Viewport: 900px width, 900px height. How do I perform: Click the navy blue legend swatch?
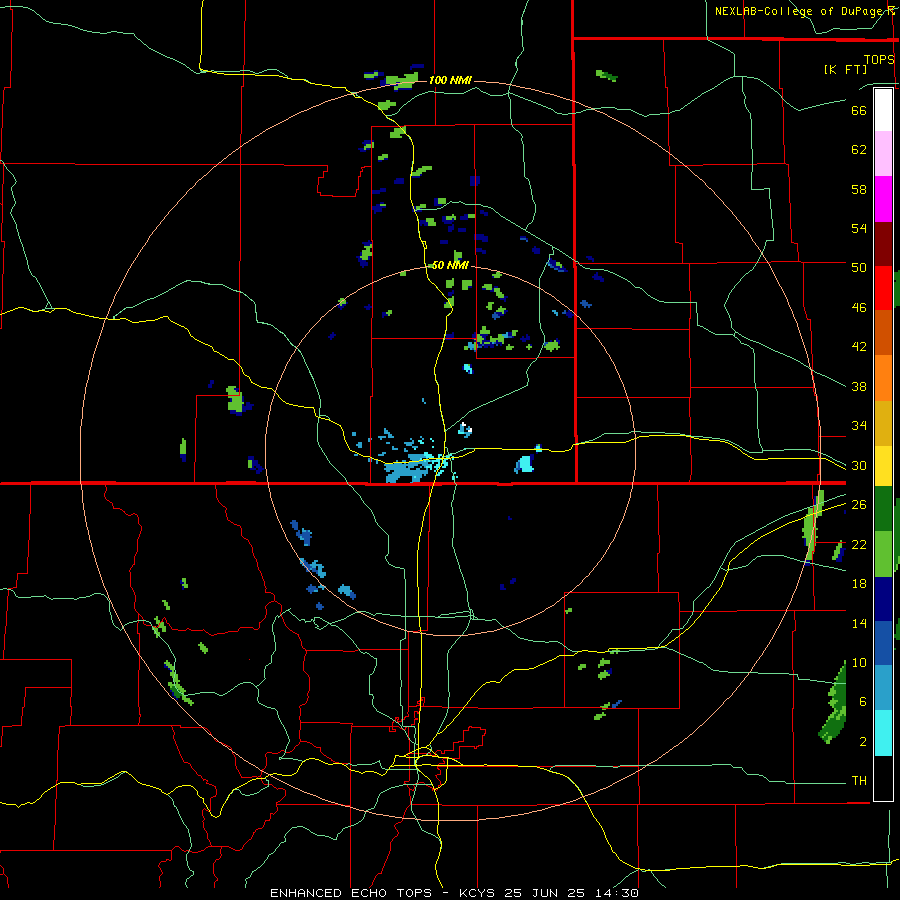(883, 599)
